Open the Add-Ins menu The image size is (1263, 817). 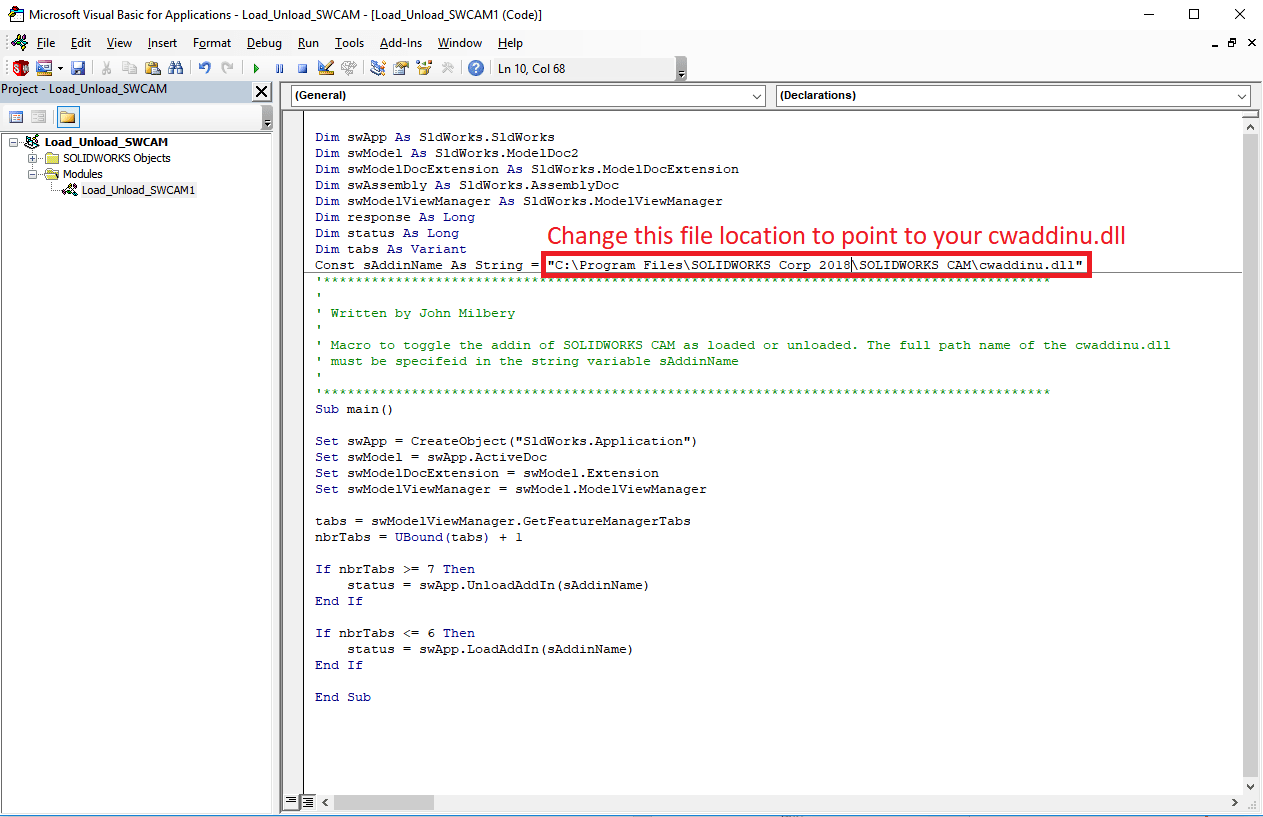pyautogui.click(x=401, y=43)
